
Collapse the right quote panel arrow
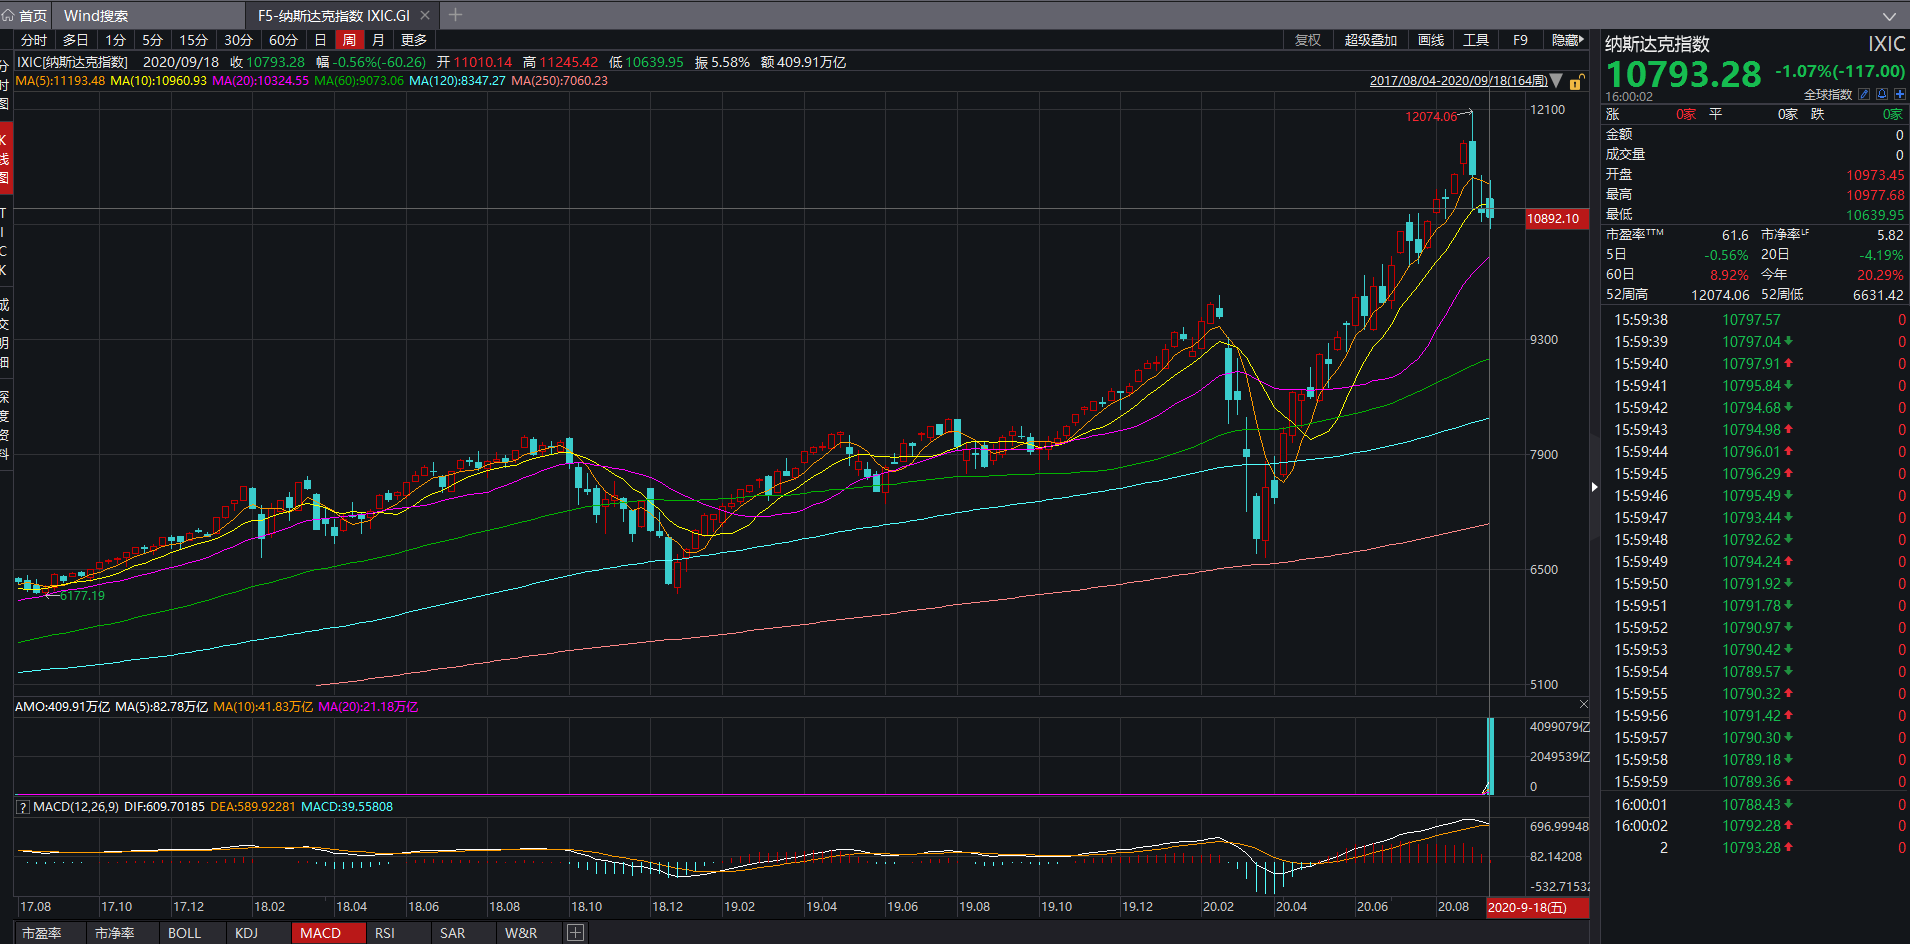pos(1594,487)
